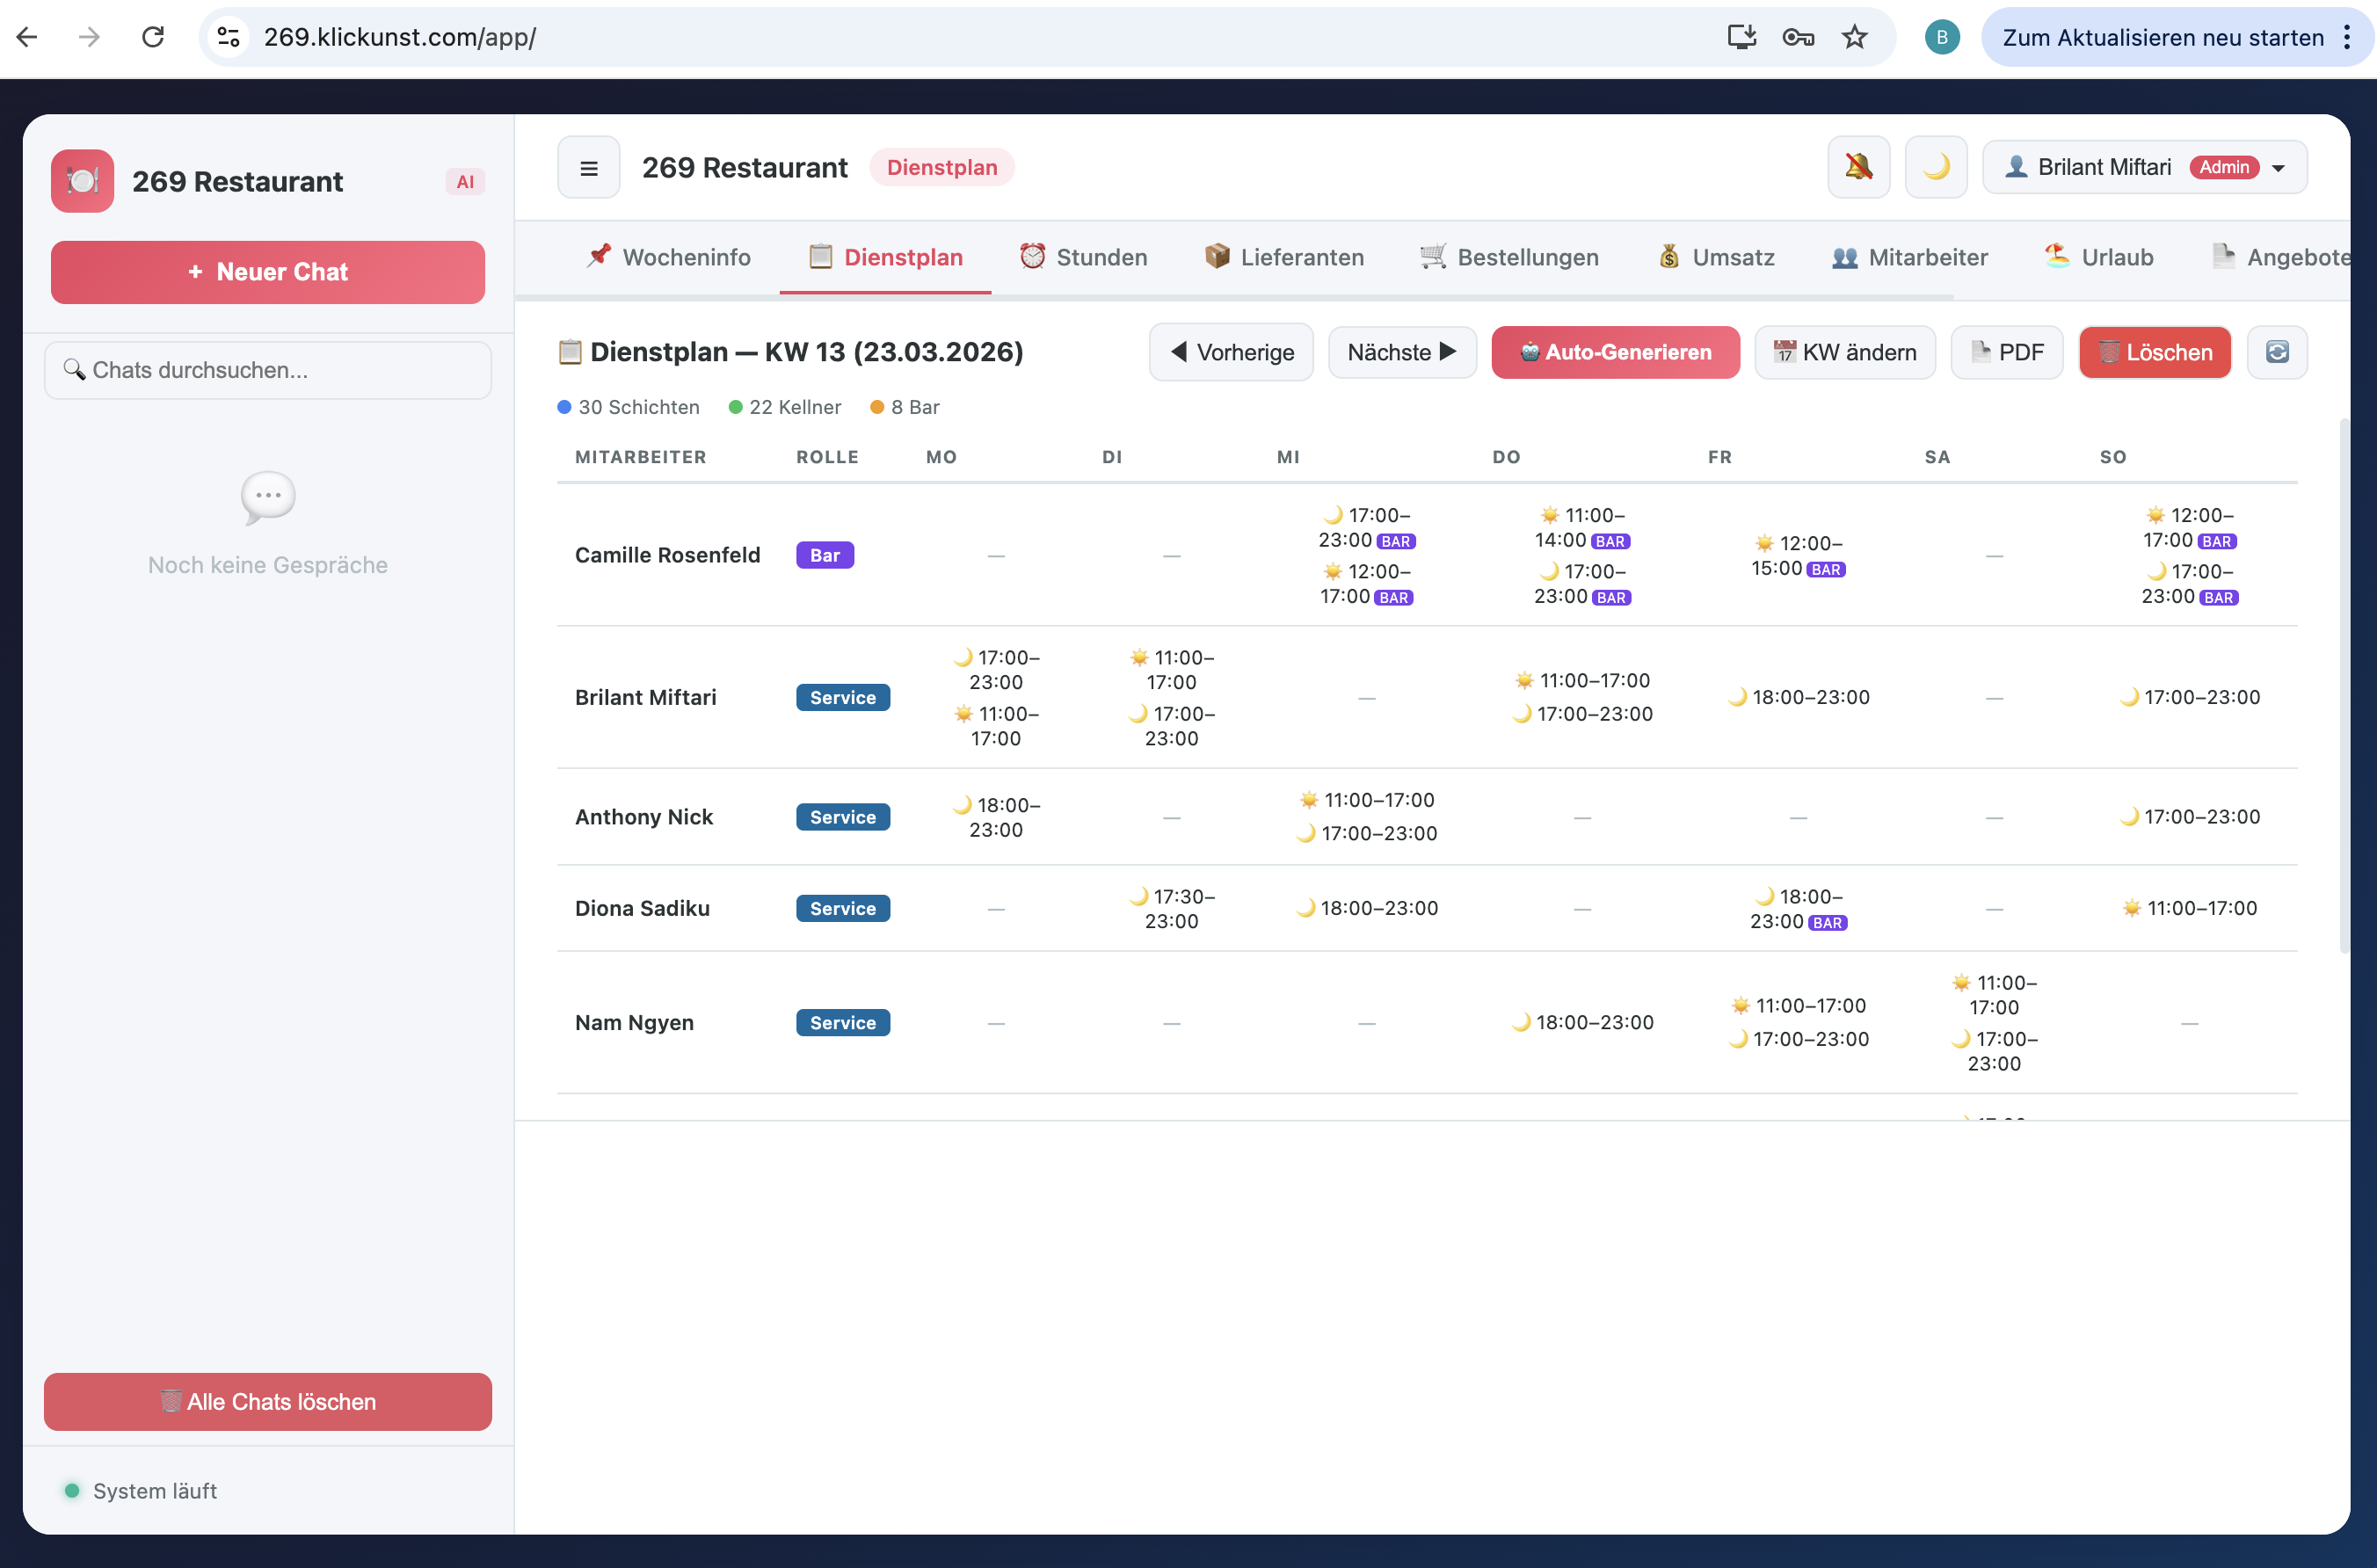Open the install app icon in address bar
This screenshot has width=2377, height=1568.
pyautogui.click(x=1741, y=36)
